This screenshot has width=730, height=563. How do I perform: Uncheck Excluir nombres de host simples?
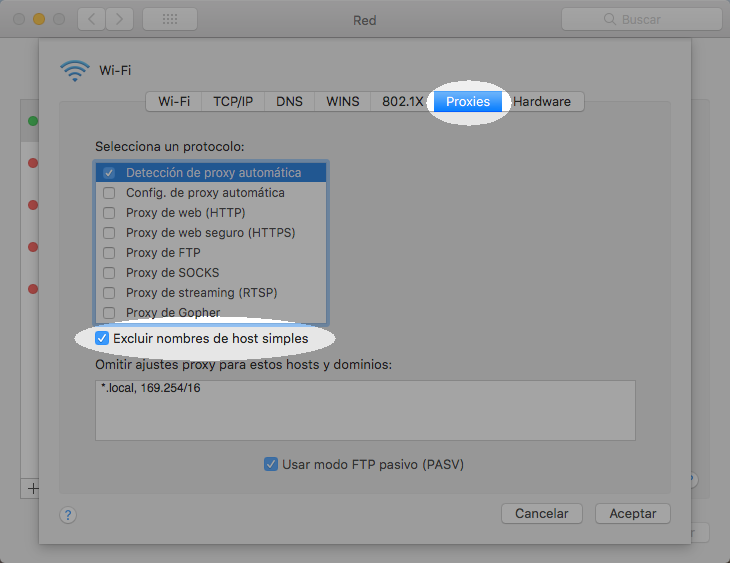pyautogui.click(x=102, y=339)
